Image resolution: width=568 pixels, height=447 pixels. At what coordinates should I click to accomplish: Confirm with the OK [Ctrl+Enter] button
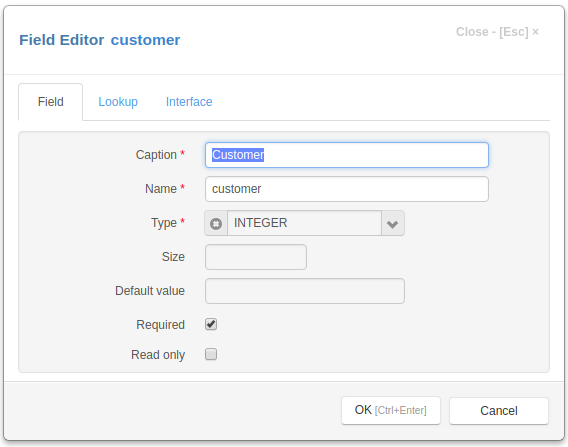point(391,410)
